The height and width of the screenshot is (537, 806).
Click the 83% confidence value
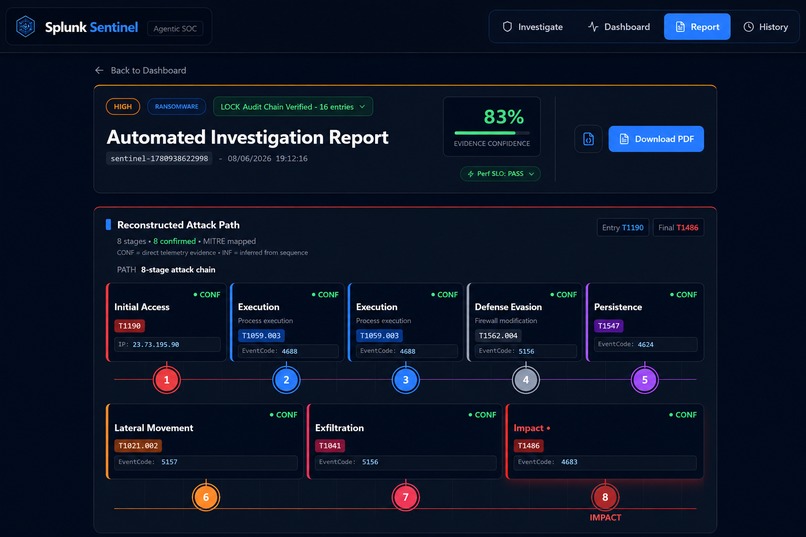click(x=503, y=117)
